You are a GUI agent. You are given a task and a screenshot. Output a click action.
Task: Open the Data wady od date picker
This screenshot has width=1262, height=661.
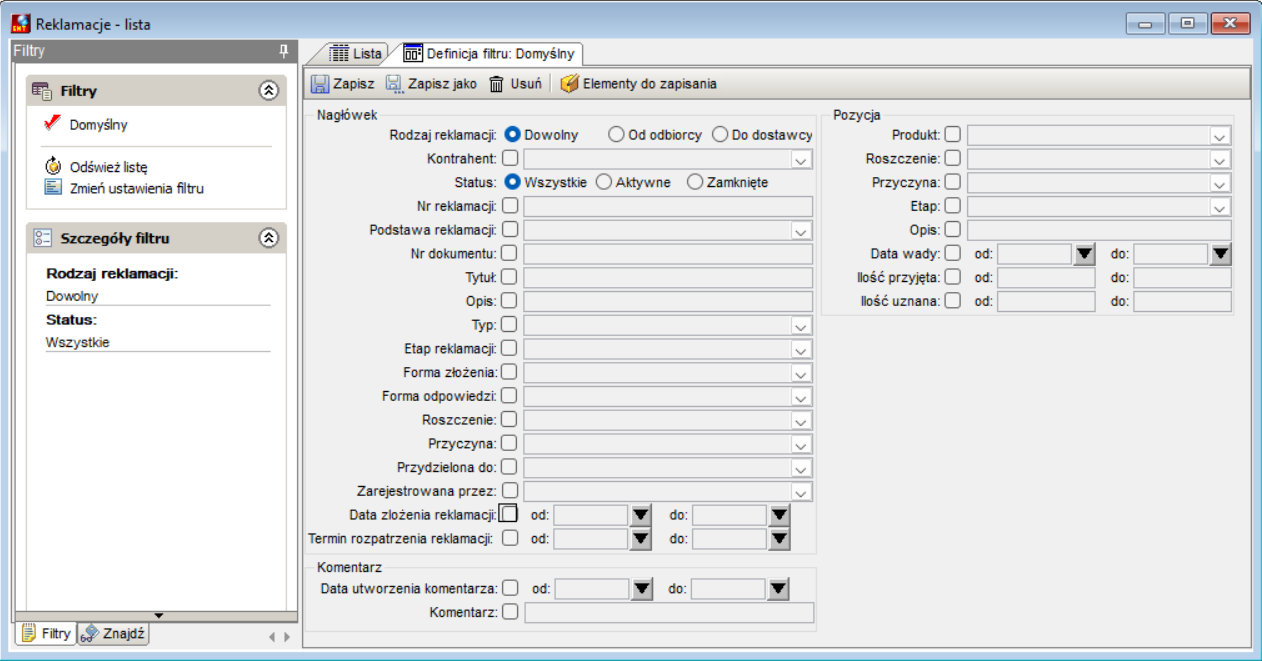click(x=1084, y=254)
